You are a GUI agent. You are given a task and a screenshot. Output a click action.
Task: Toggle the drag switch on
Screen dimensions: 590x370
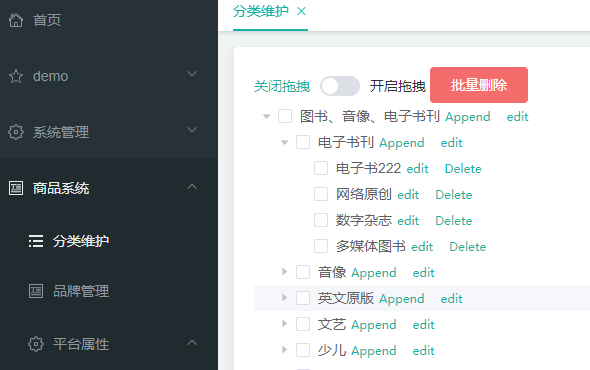point(340,86)
